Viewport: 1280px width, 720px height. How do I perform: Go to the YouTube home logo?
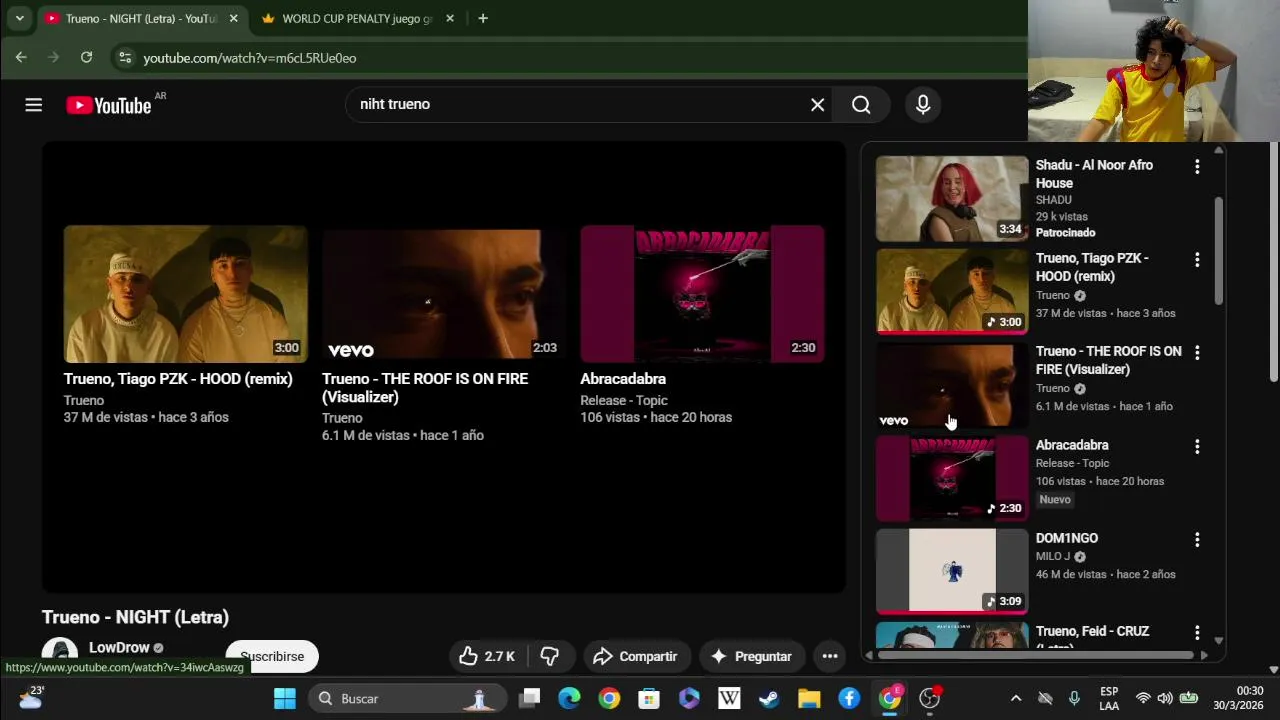109,105
